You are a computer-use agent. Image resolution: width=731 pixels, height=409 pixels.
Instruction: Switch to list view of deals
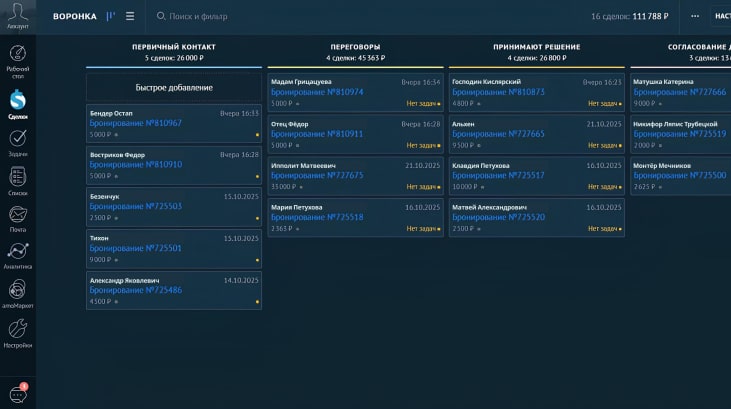tap(130, 16)
